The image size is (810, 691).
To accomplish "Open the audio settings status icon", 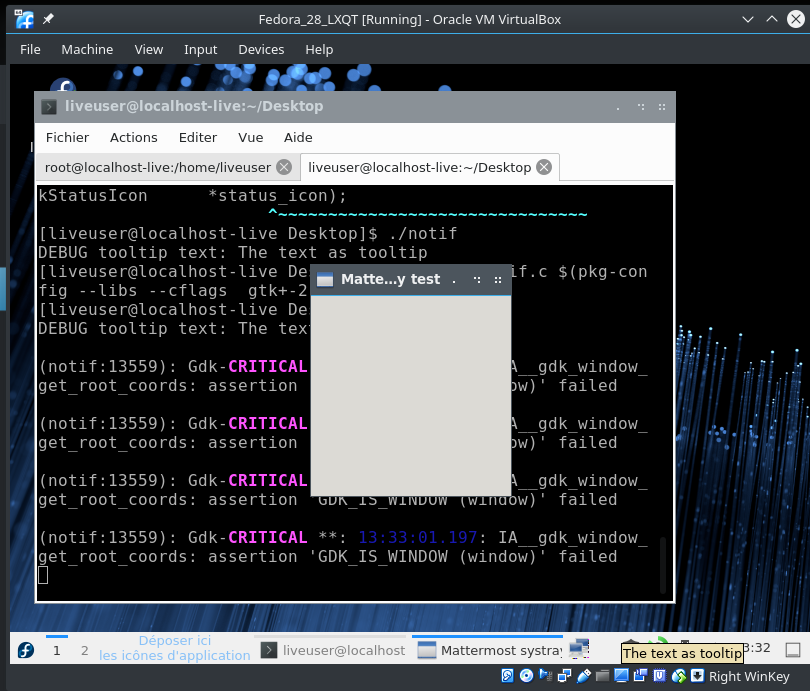I will point(545,675).
